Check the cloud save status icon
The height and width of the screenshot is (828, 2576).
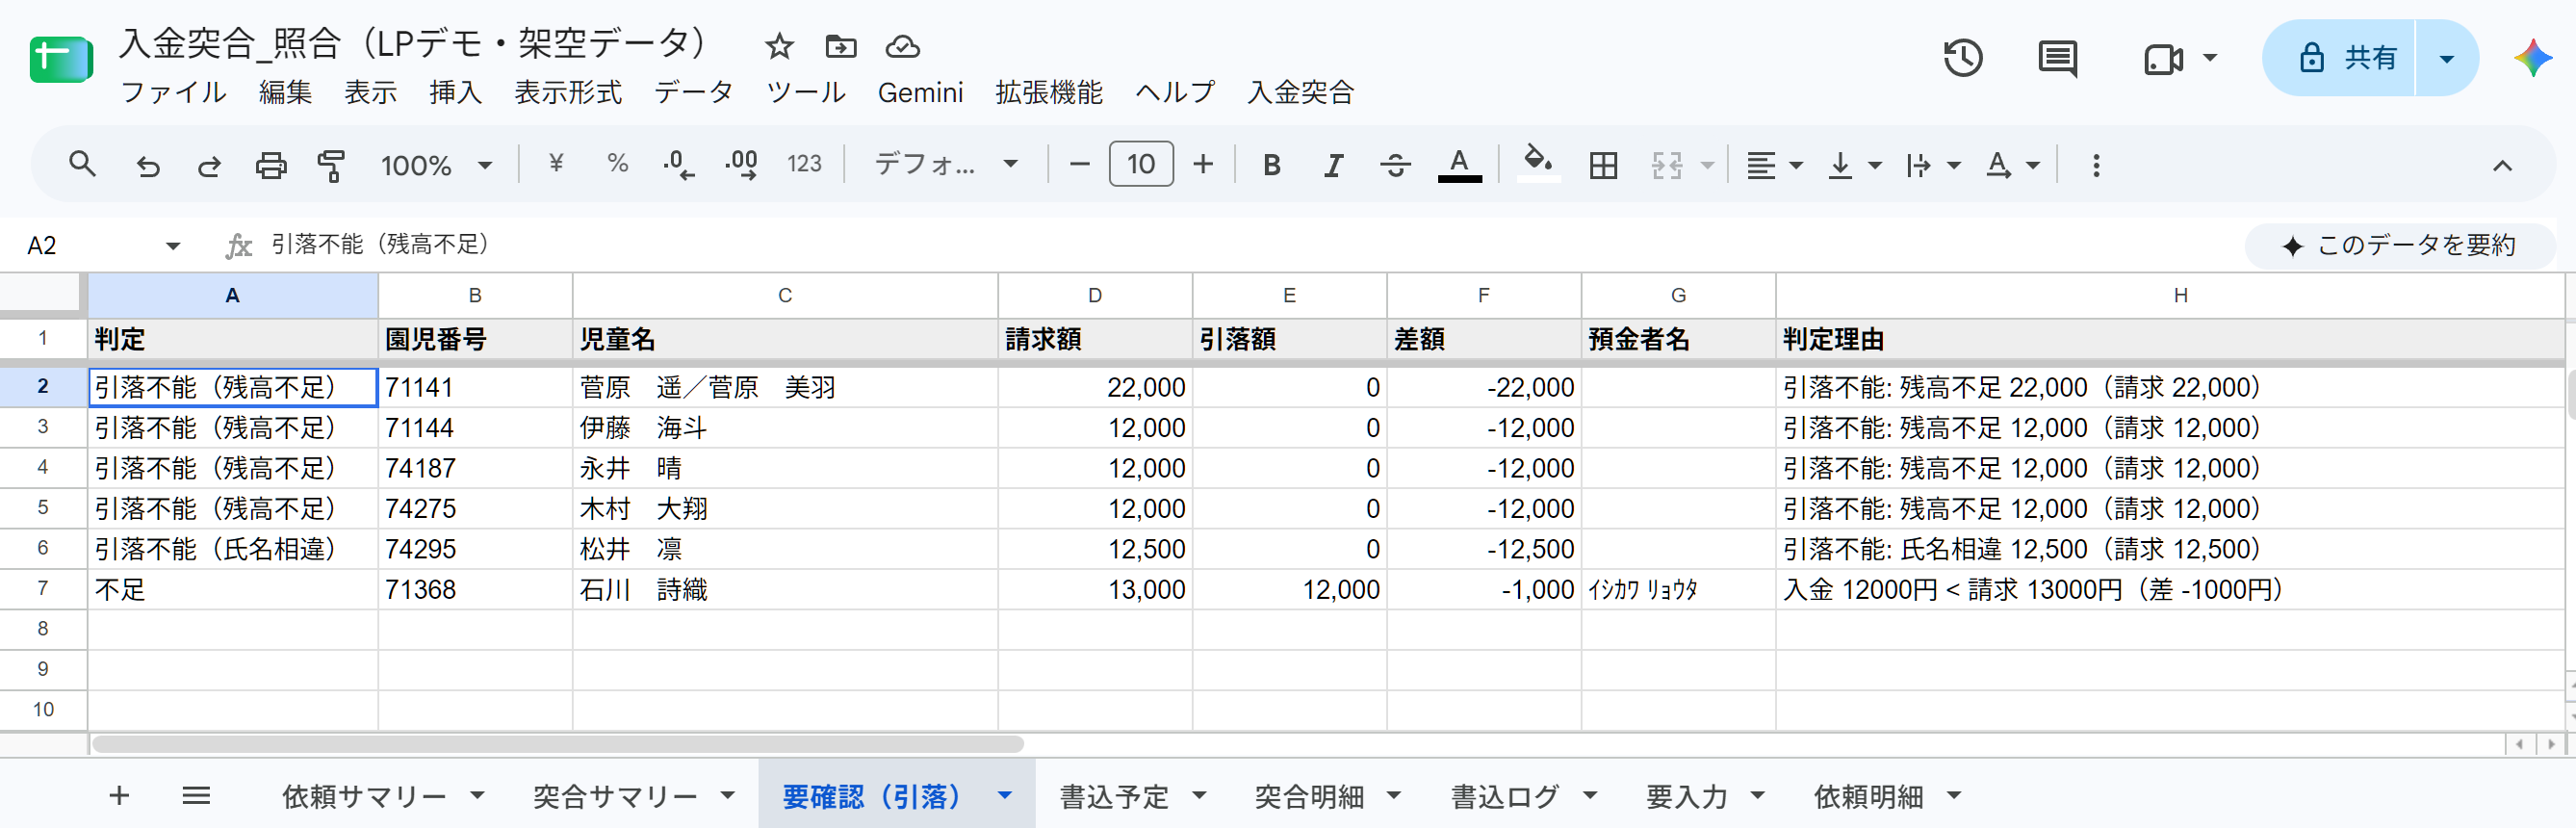[903, 46]
